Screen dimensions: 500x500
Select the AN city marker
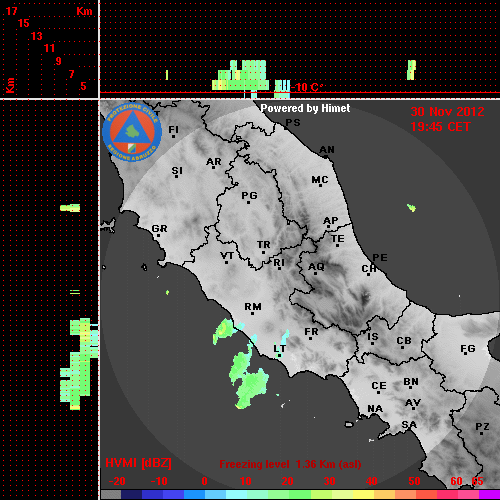pos(327,151)
